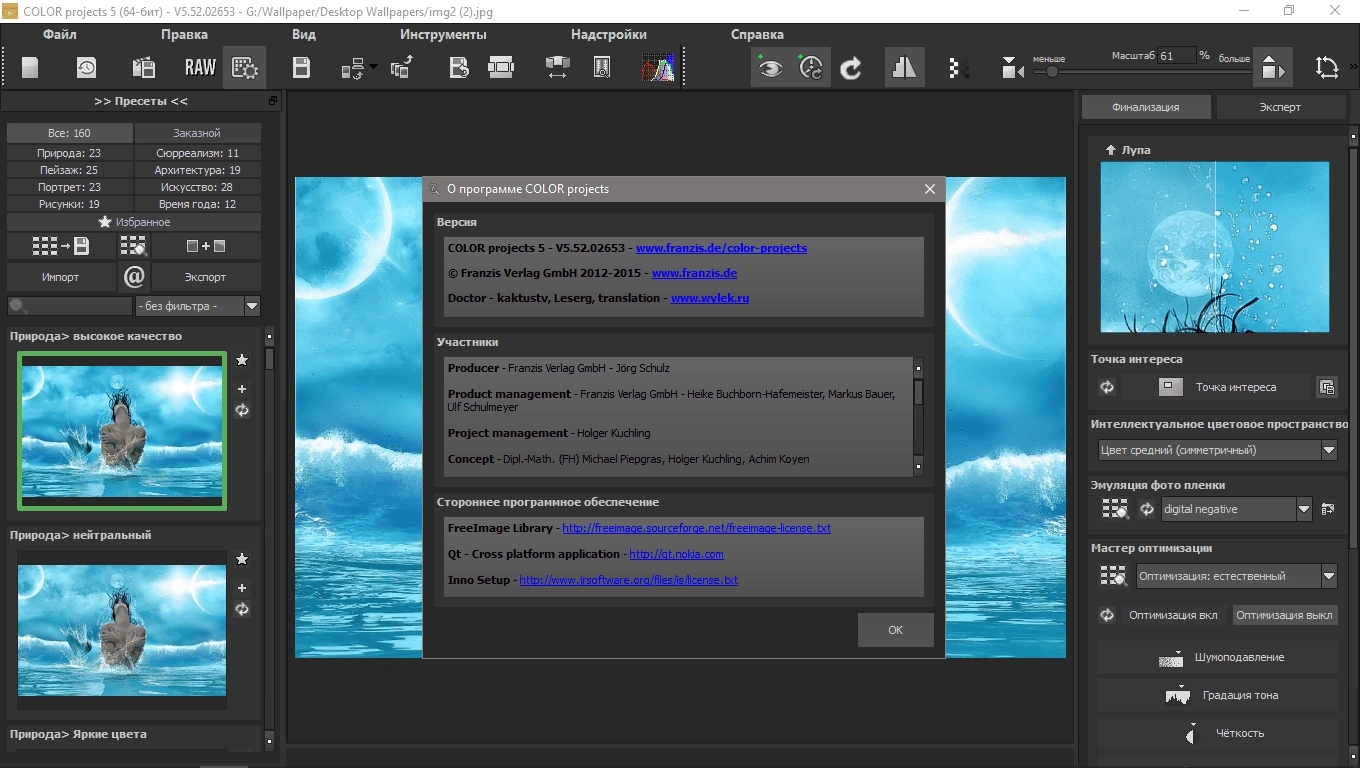Viewport: 1360px width, 768px height.
Task: Open Оптимизация: естественный dropdown
Action: (x=1237, y=576)
